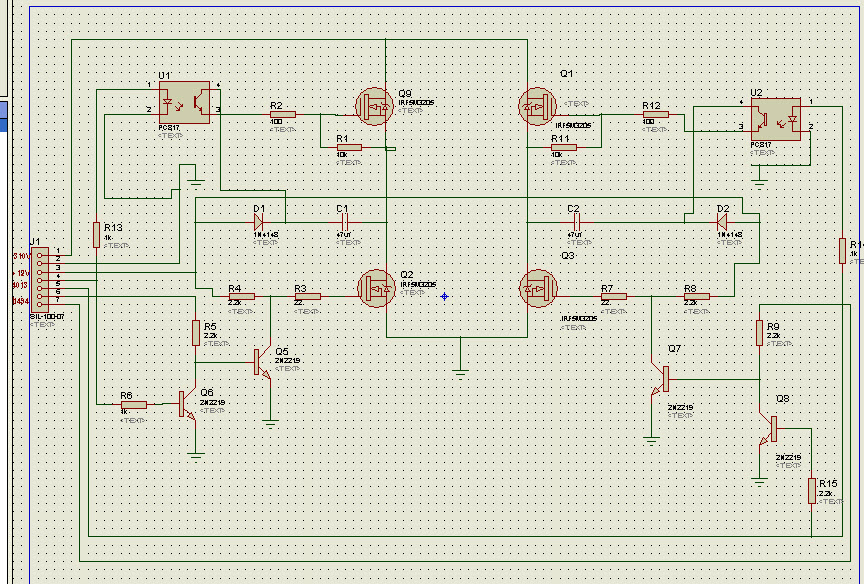The image size is (864, 584).
Task: Click the 'D2' reference label
Action: [723, 209]
